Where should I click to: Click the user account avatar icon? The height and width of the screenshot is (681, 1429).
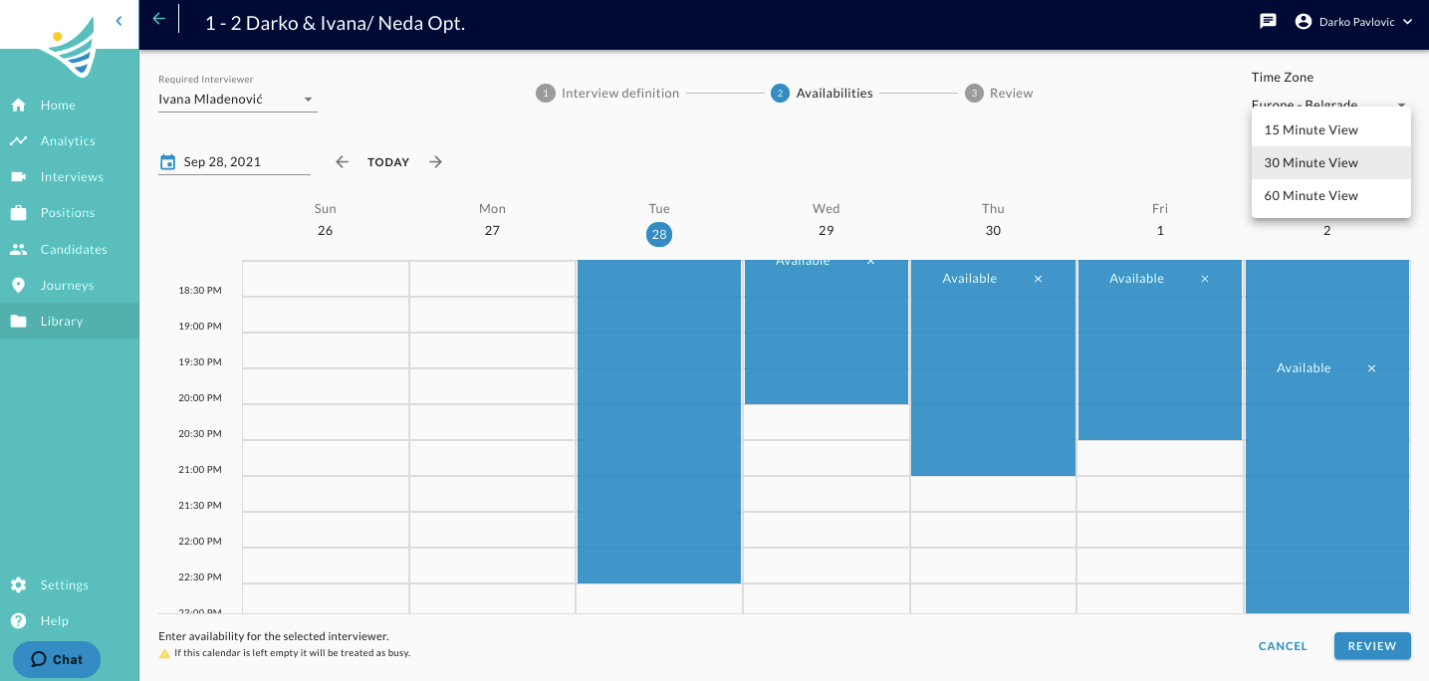(1303, 21)
